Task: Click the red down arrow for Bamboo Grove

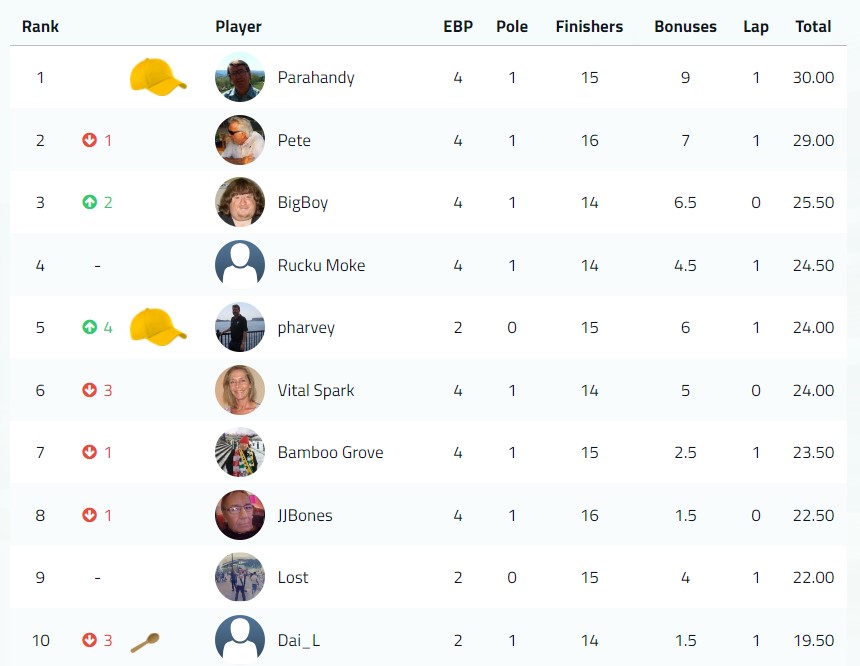Action: 89,452
